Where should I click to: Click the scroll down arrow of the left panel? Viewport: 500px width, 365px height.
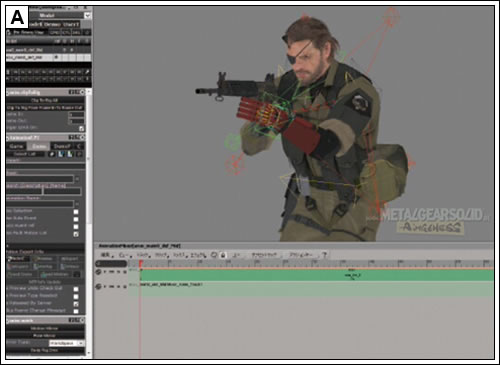click(x=89, y=353)
